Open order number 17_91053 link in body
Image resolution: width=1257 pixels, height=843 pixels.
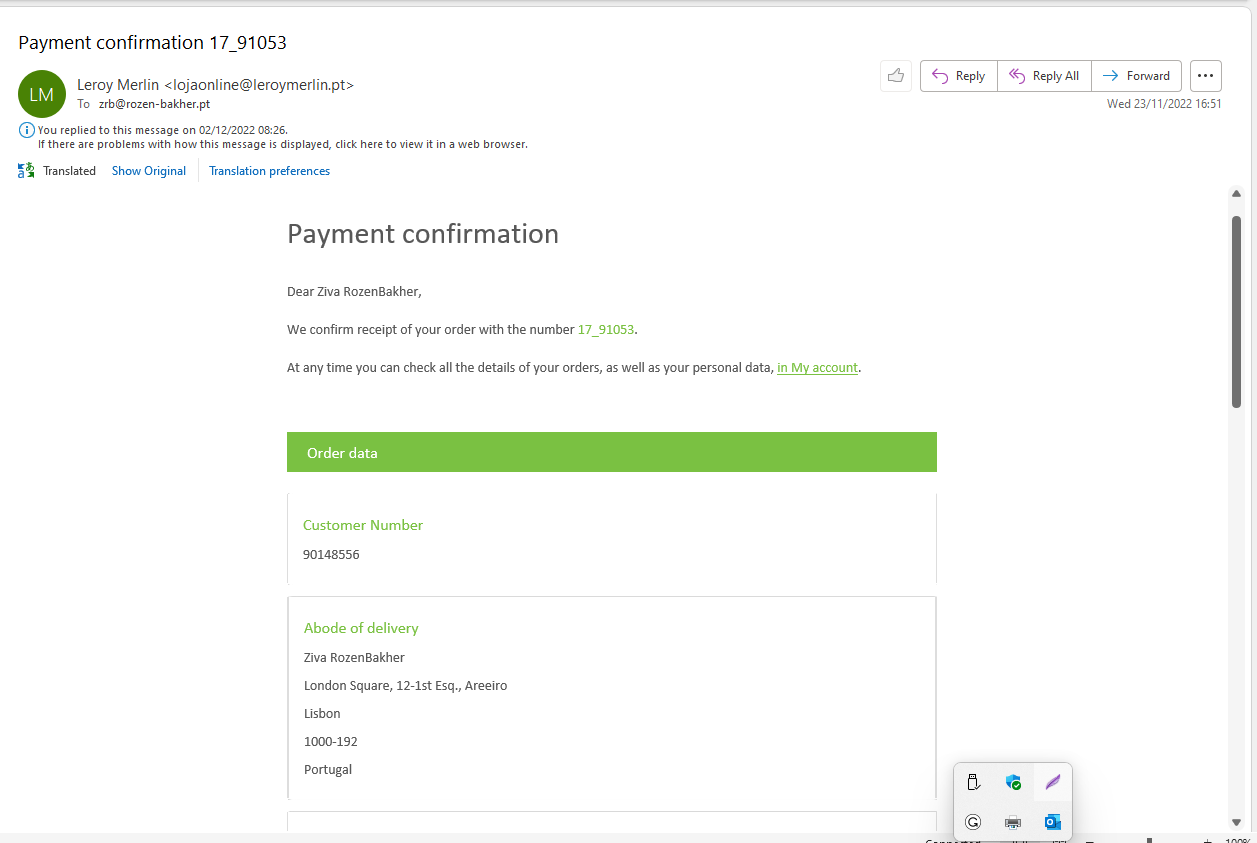pyautogui.click(x=606, y=329)
